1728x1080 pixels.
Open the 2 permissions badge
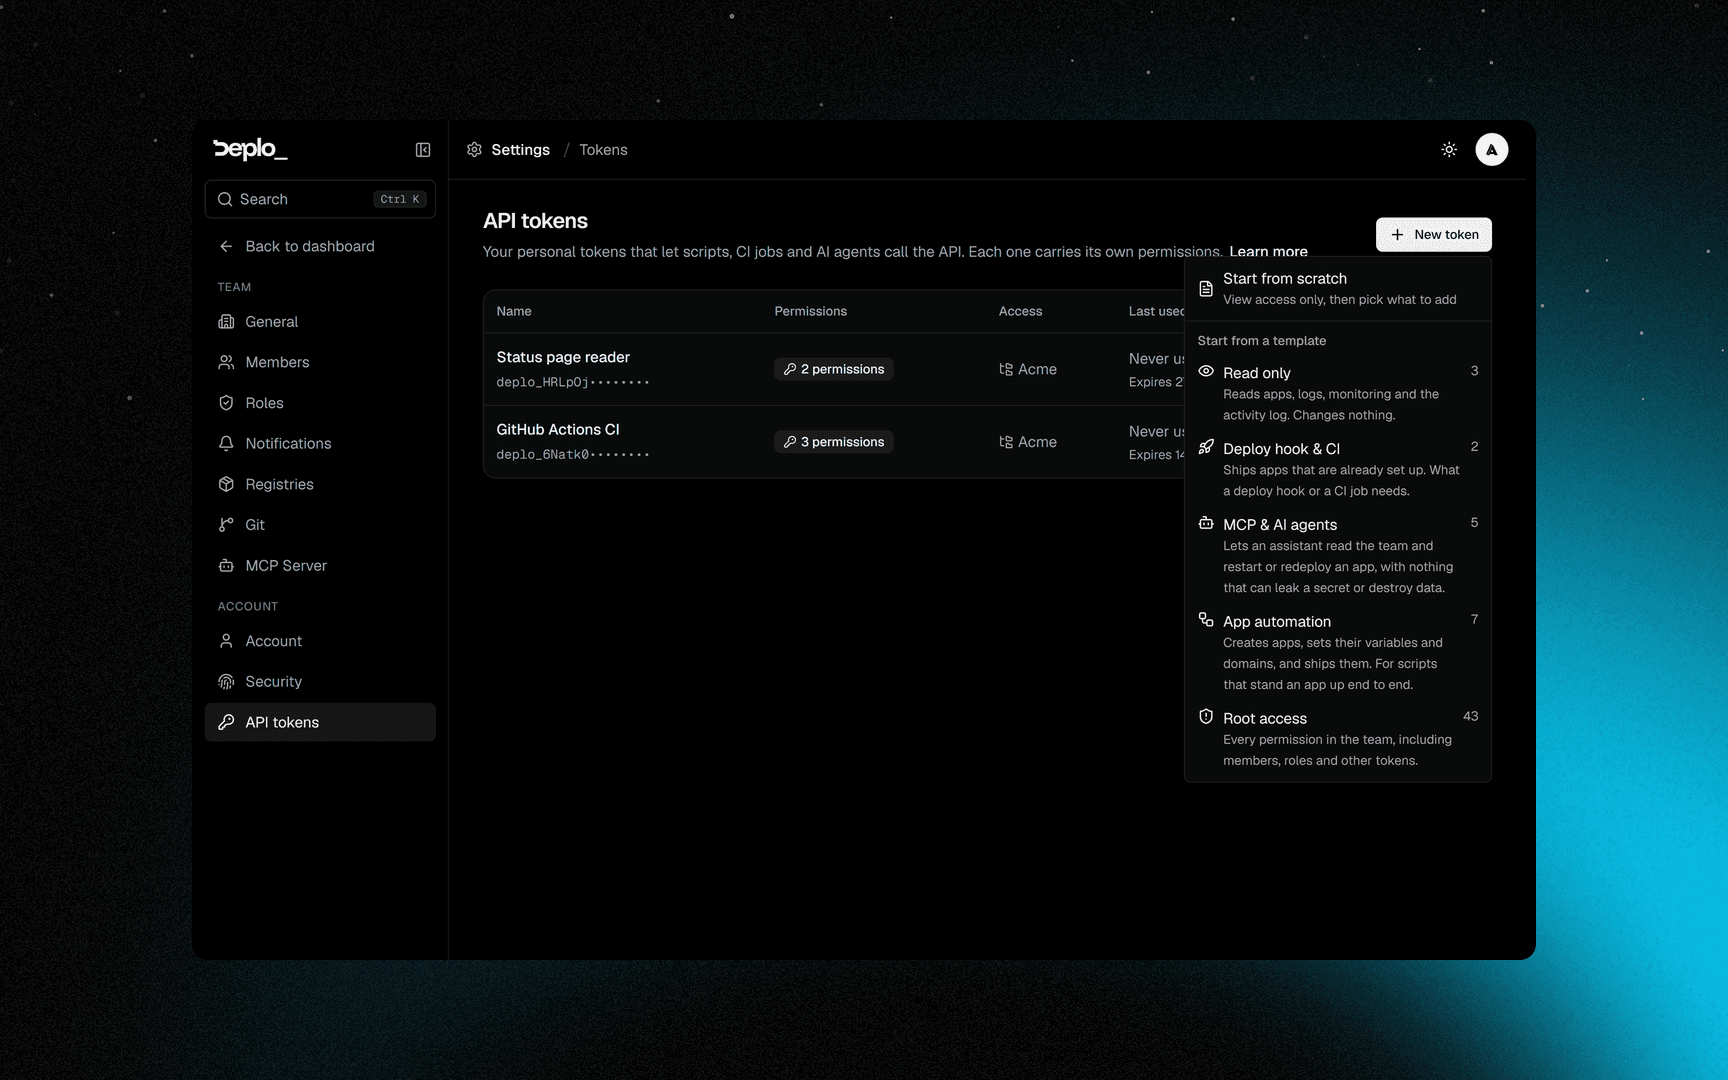834,369
